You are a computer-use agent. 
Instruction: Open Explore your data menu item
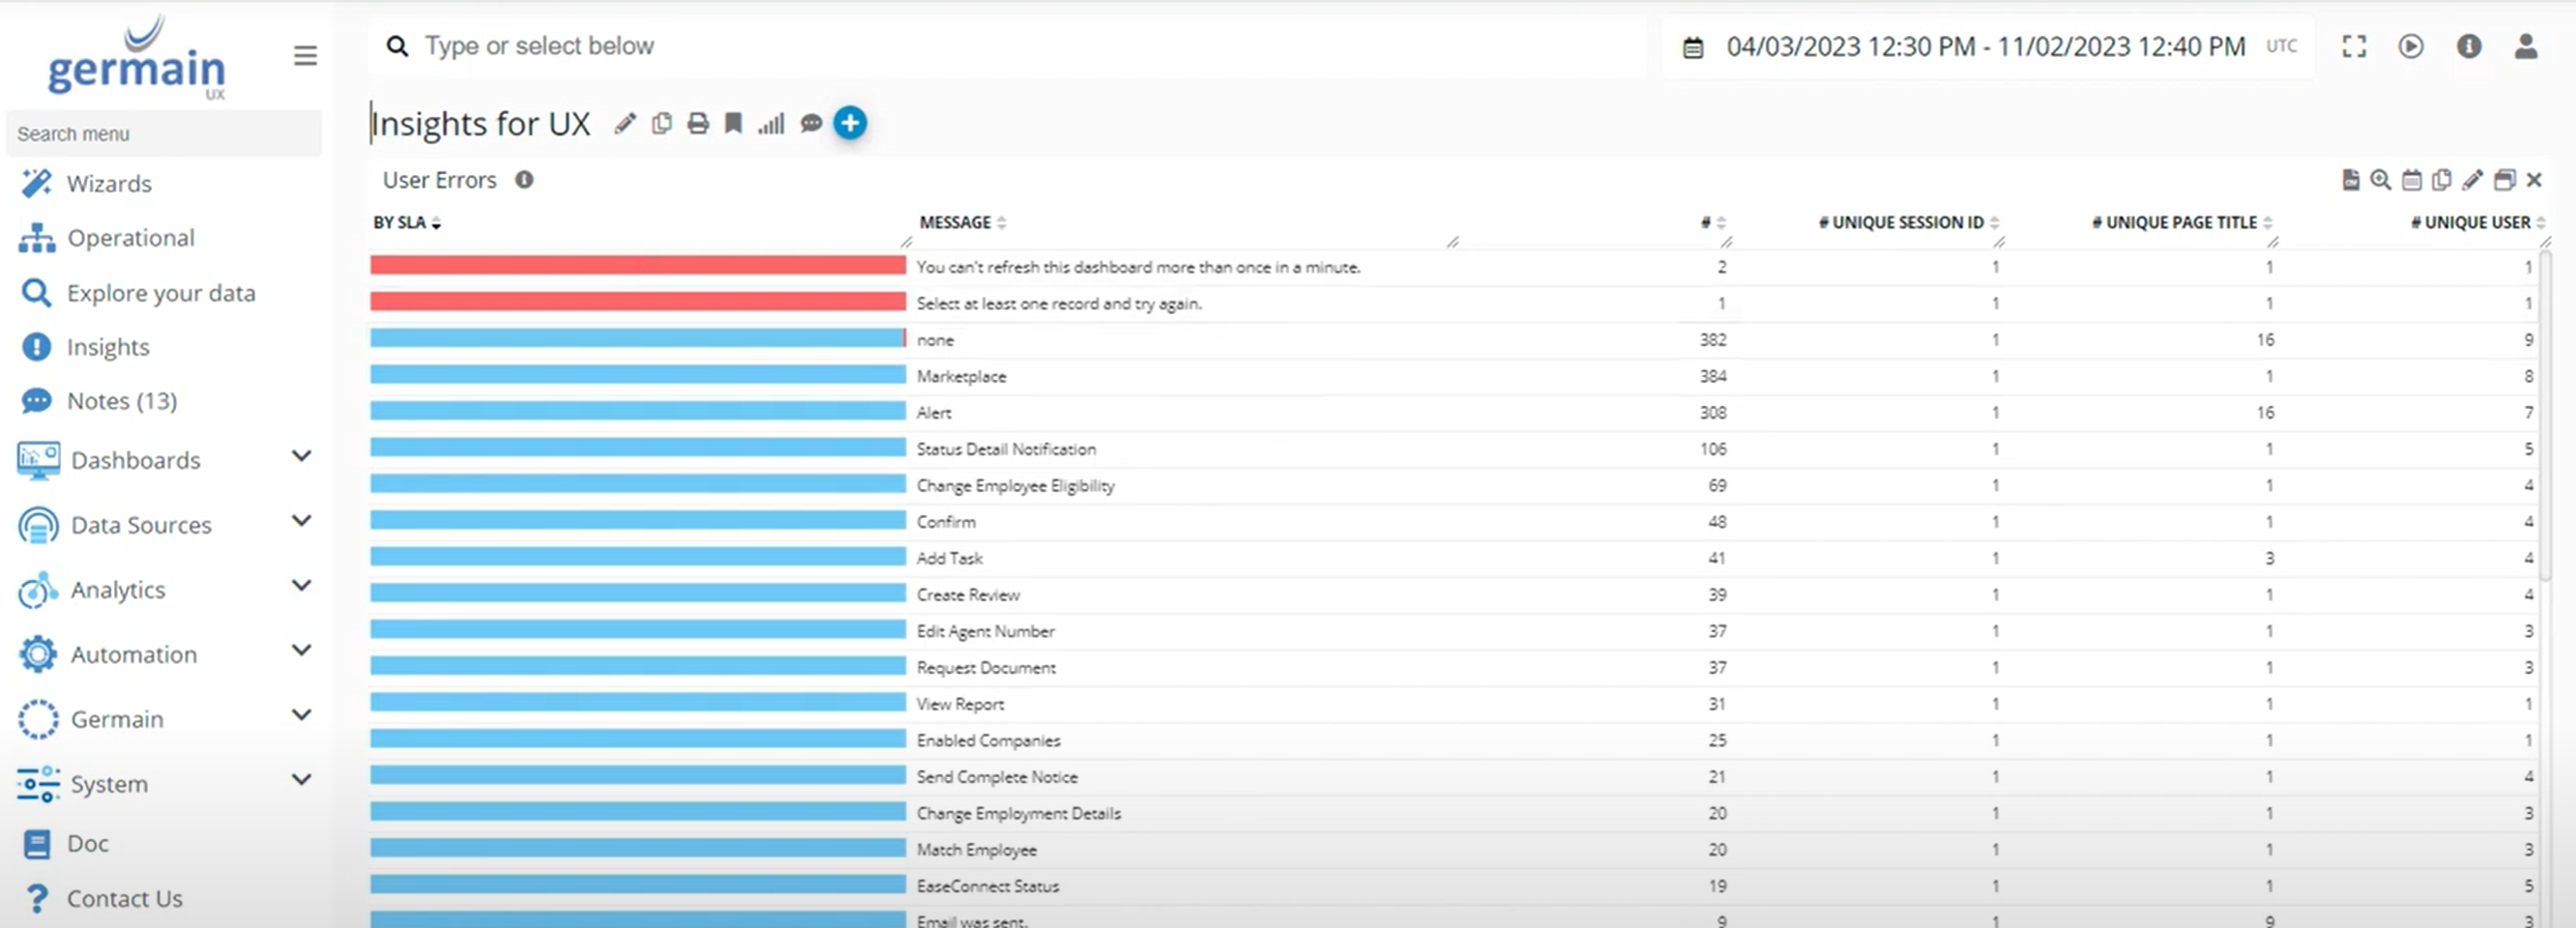[160, 293]
